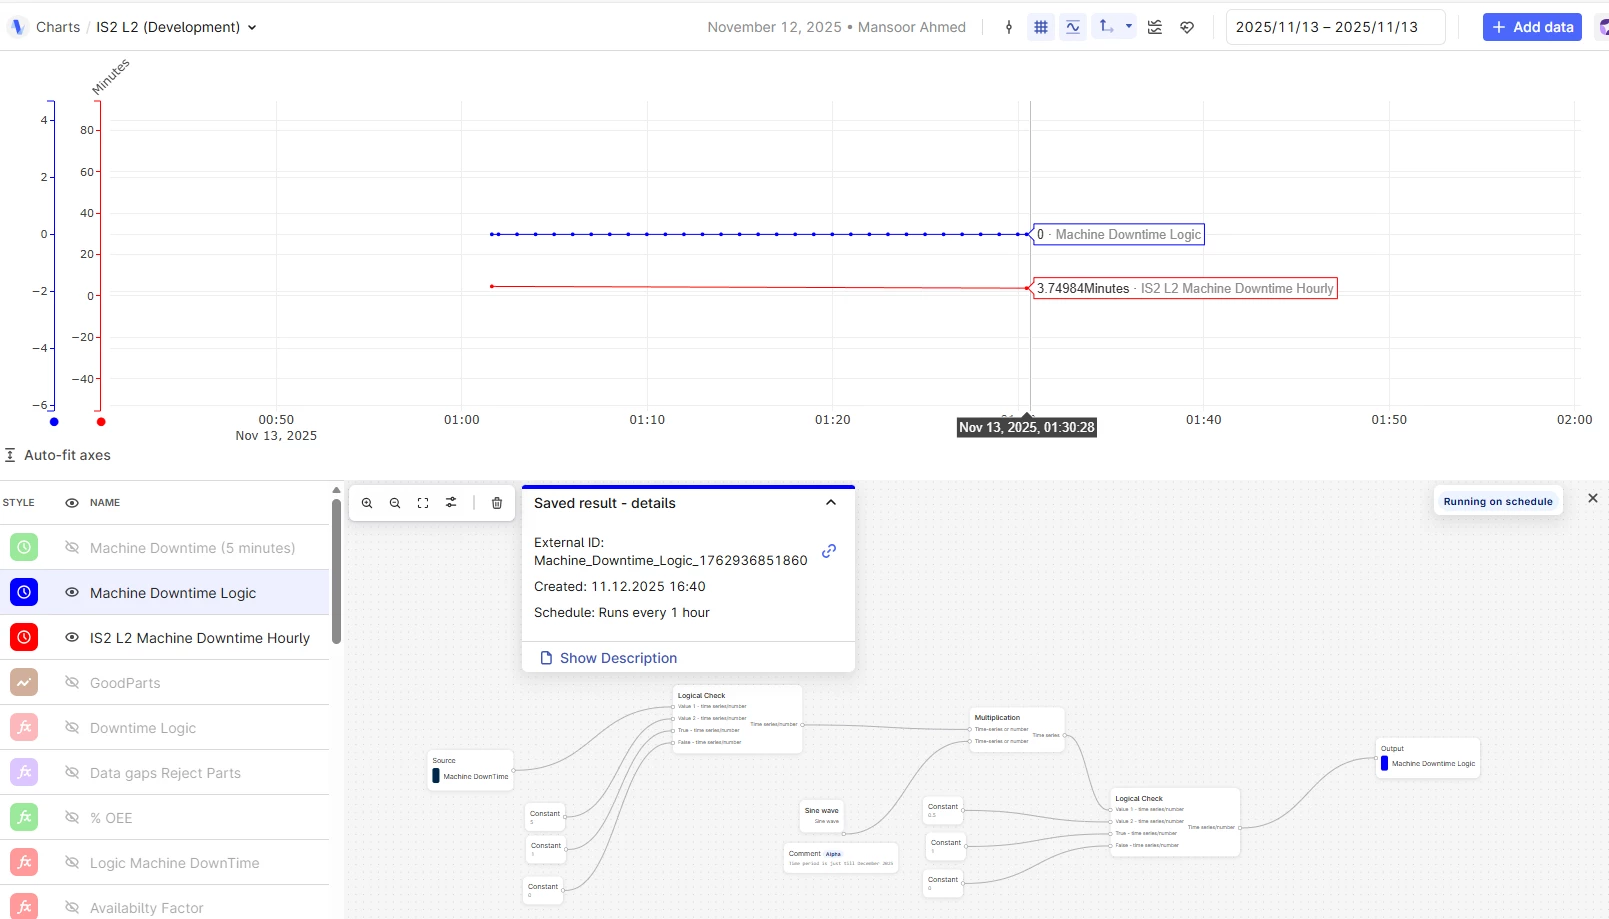Click the min/max line toggle icon
This screenshot has height=919, width=1609.
point(1073,27)
